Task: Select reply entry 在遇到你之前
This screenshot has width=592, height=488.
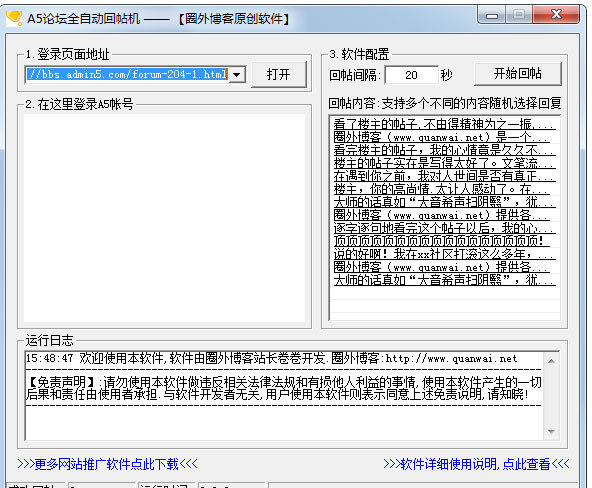Action: click(x=444, y=176)
